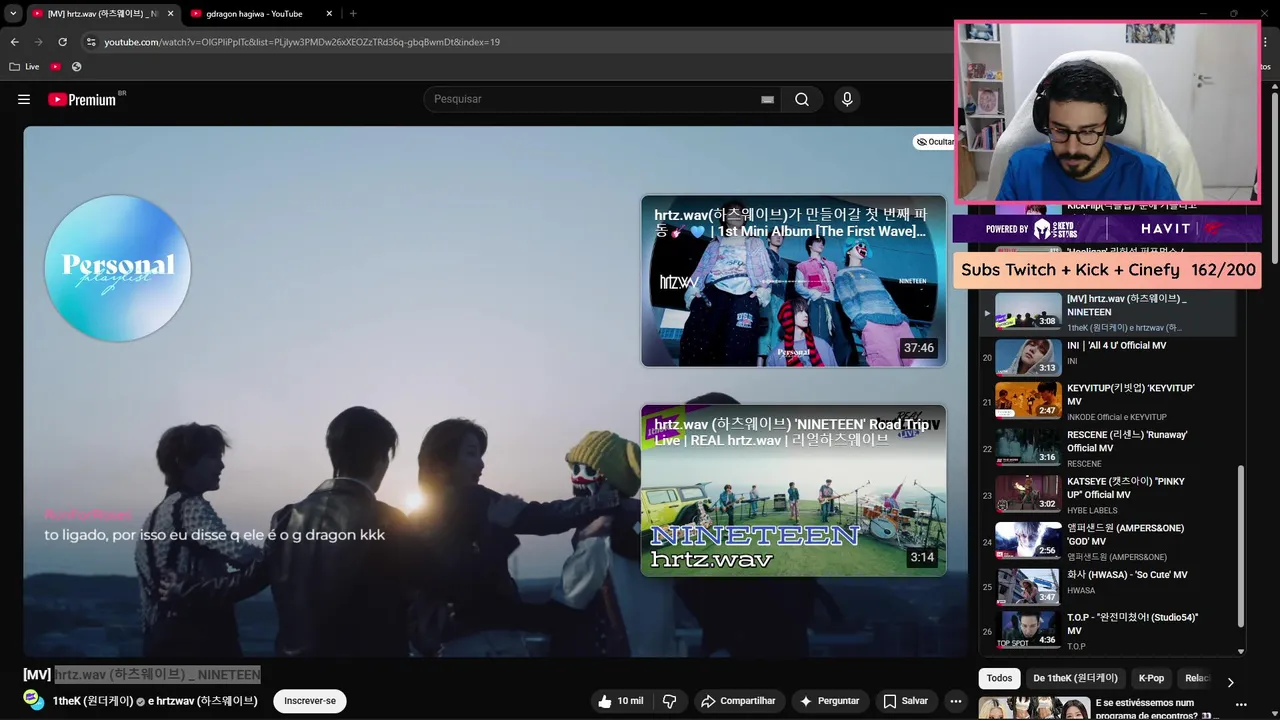Click the Personal playlist round watermark
This screenshot has height=720, width=1280.
(x=117, y=268)
